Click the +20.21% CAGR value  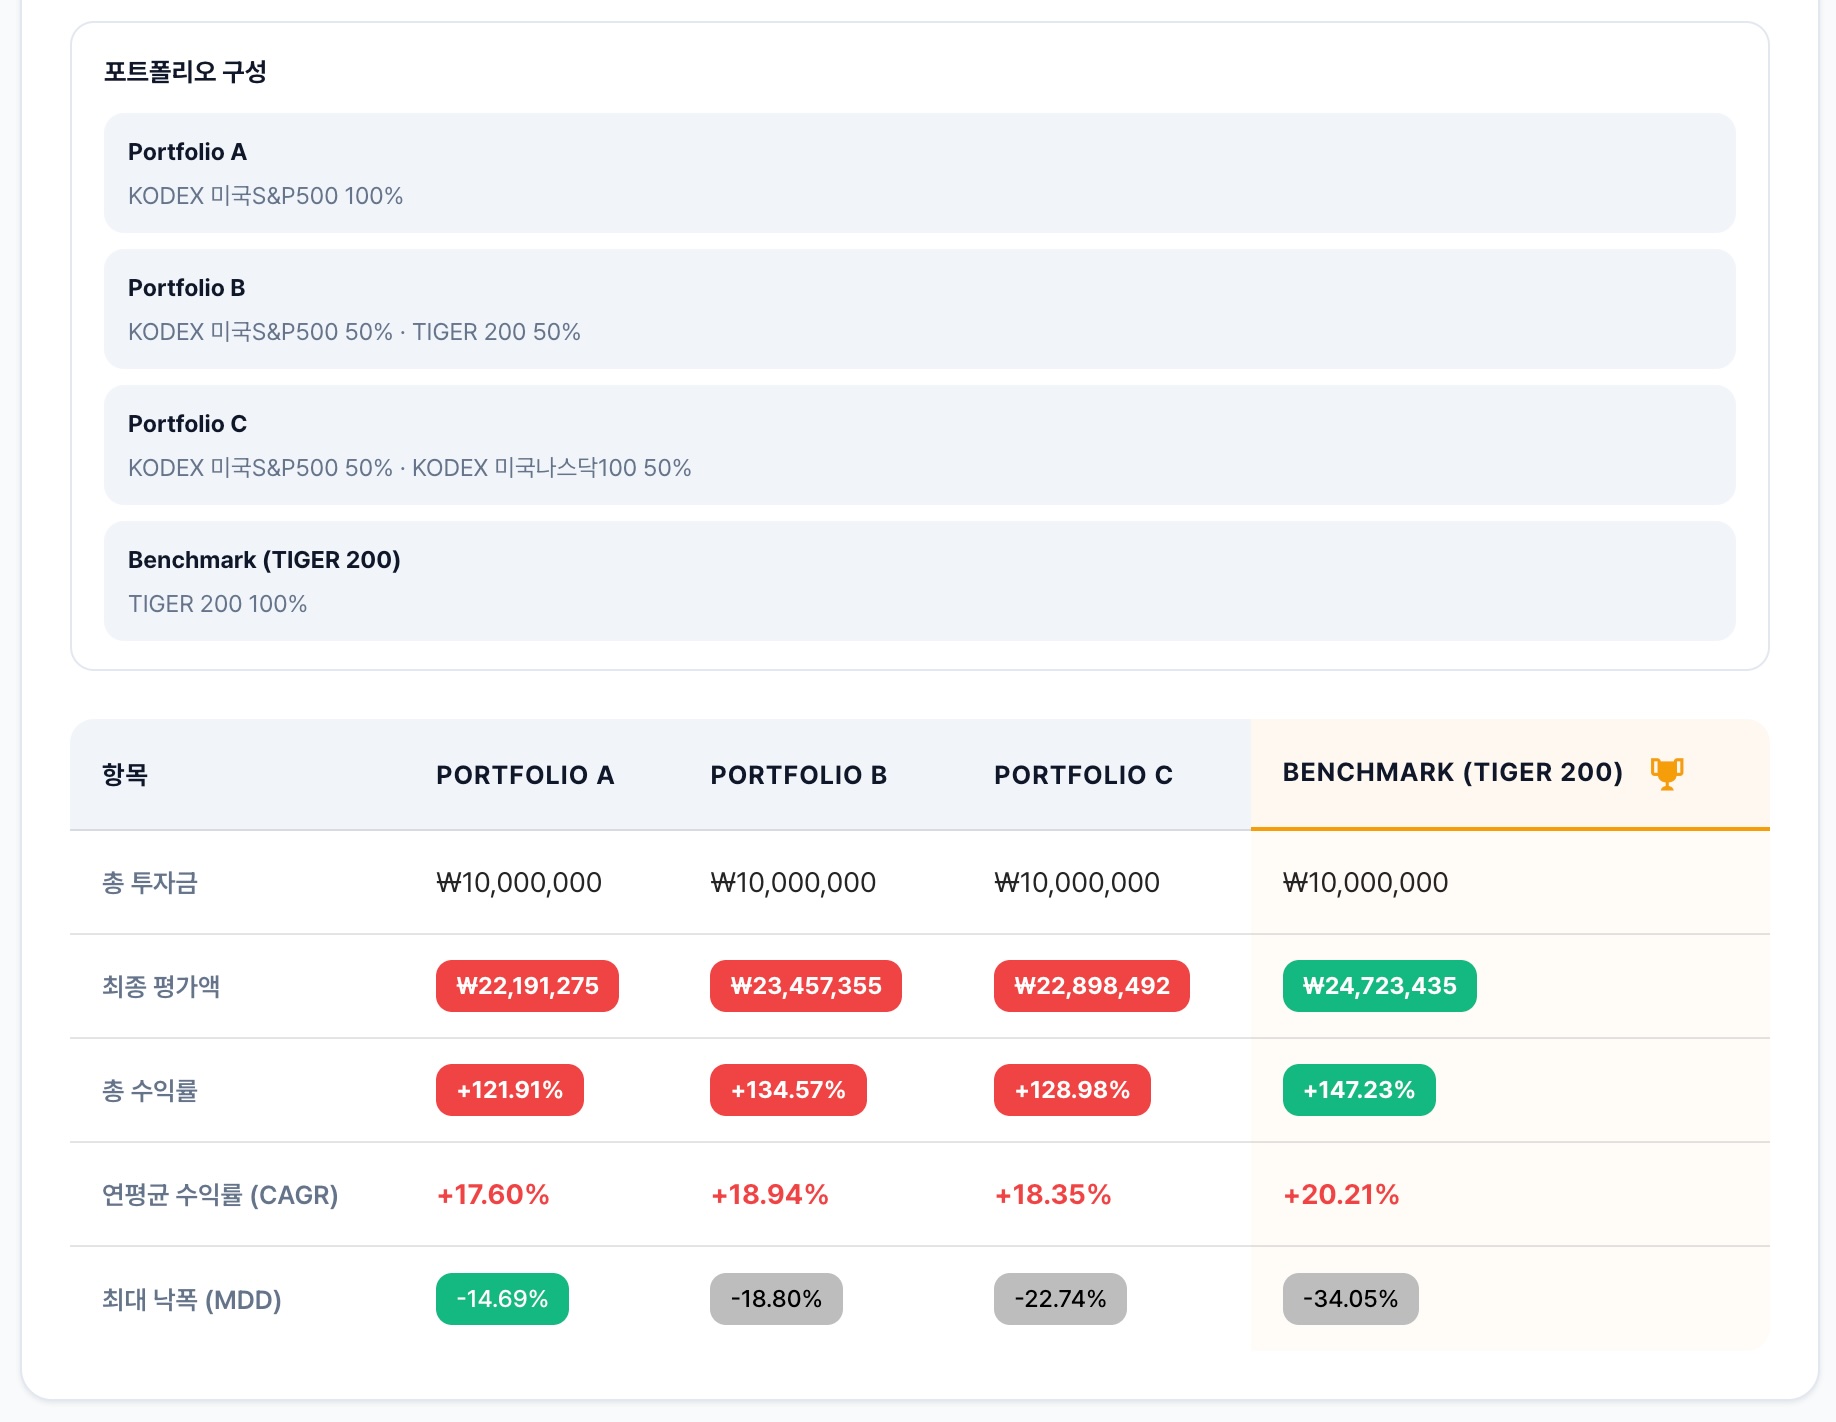[1340, 1195]
